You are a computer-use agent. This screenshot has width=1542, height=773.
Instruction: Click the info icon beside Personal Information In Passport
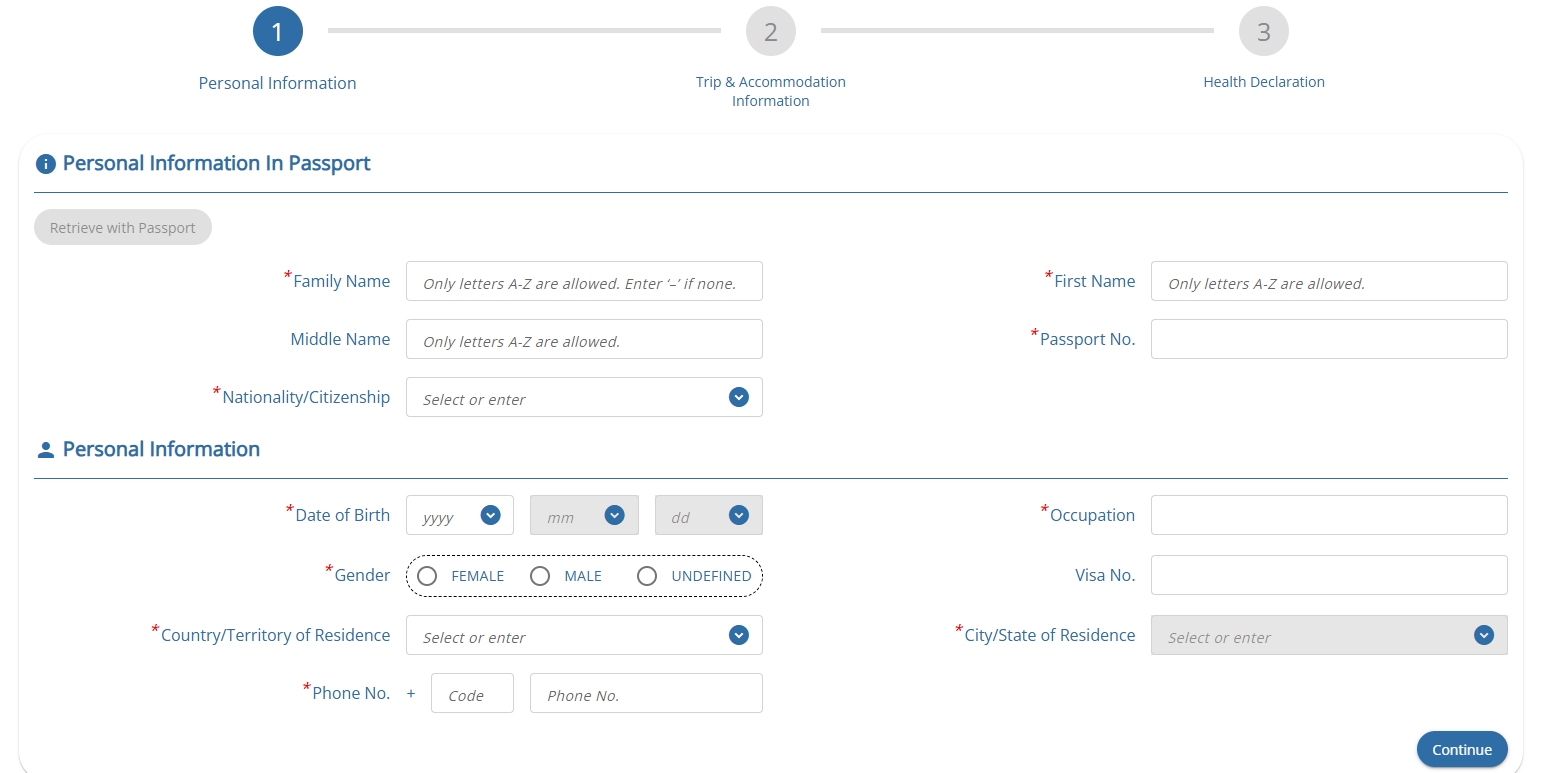45,164
